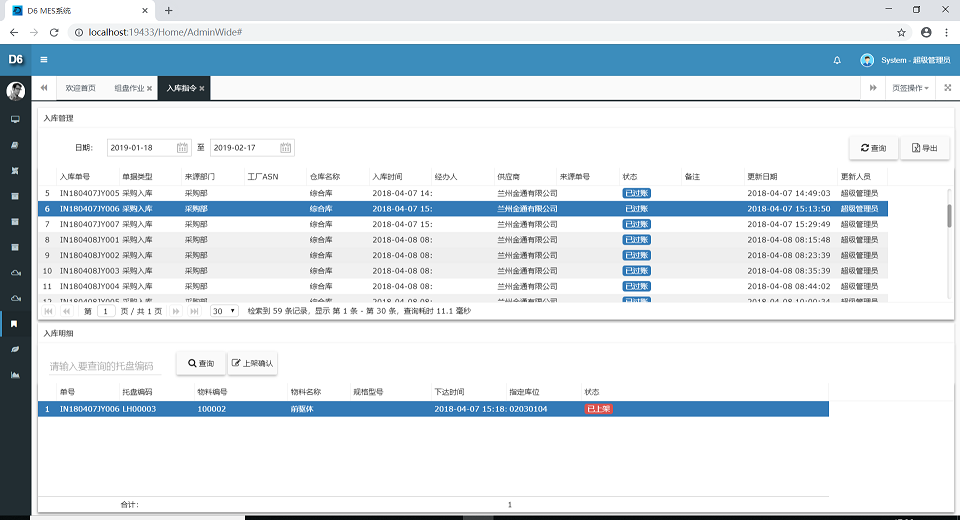This screenshot has height=520, width=960.
Task: Click the 查询 search button in 入库明细
Action: coord(201,363)
